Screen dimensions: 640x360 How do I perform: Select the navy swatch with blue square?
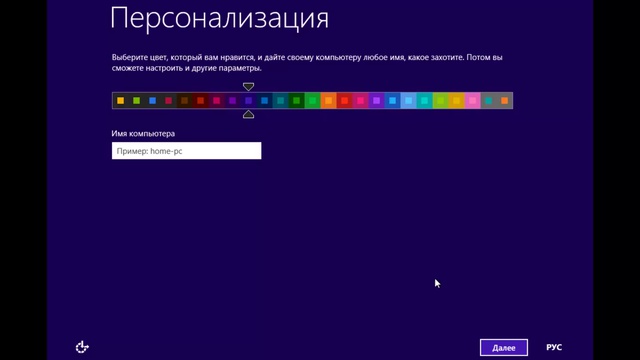coord(264,100)
